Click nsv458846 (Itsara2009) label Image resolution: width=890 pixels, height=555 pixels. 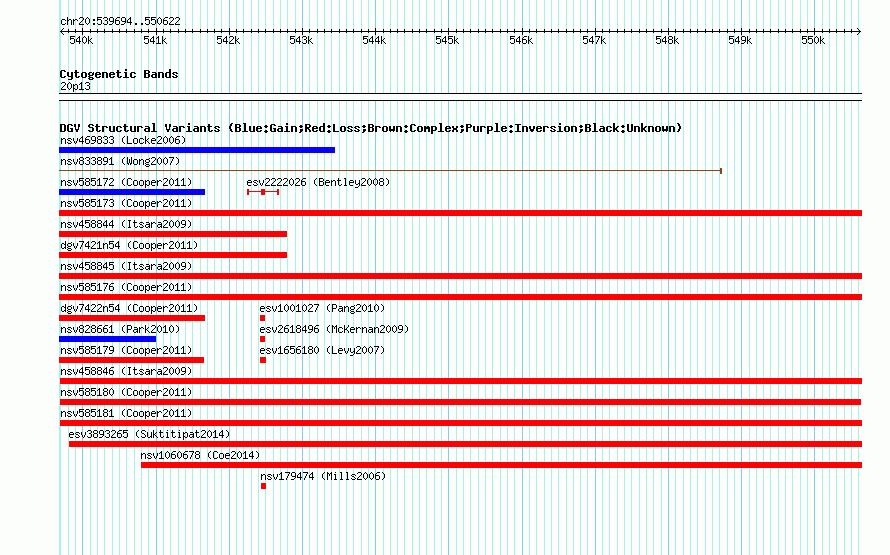coord(126,371)
